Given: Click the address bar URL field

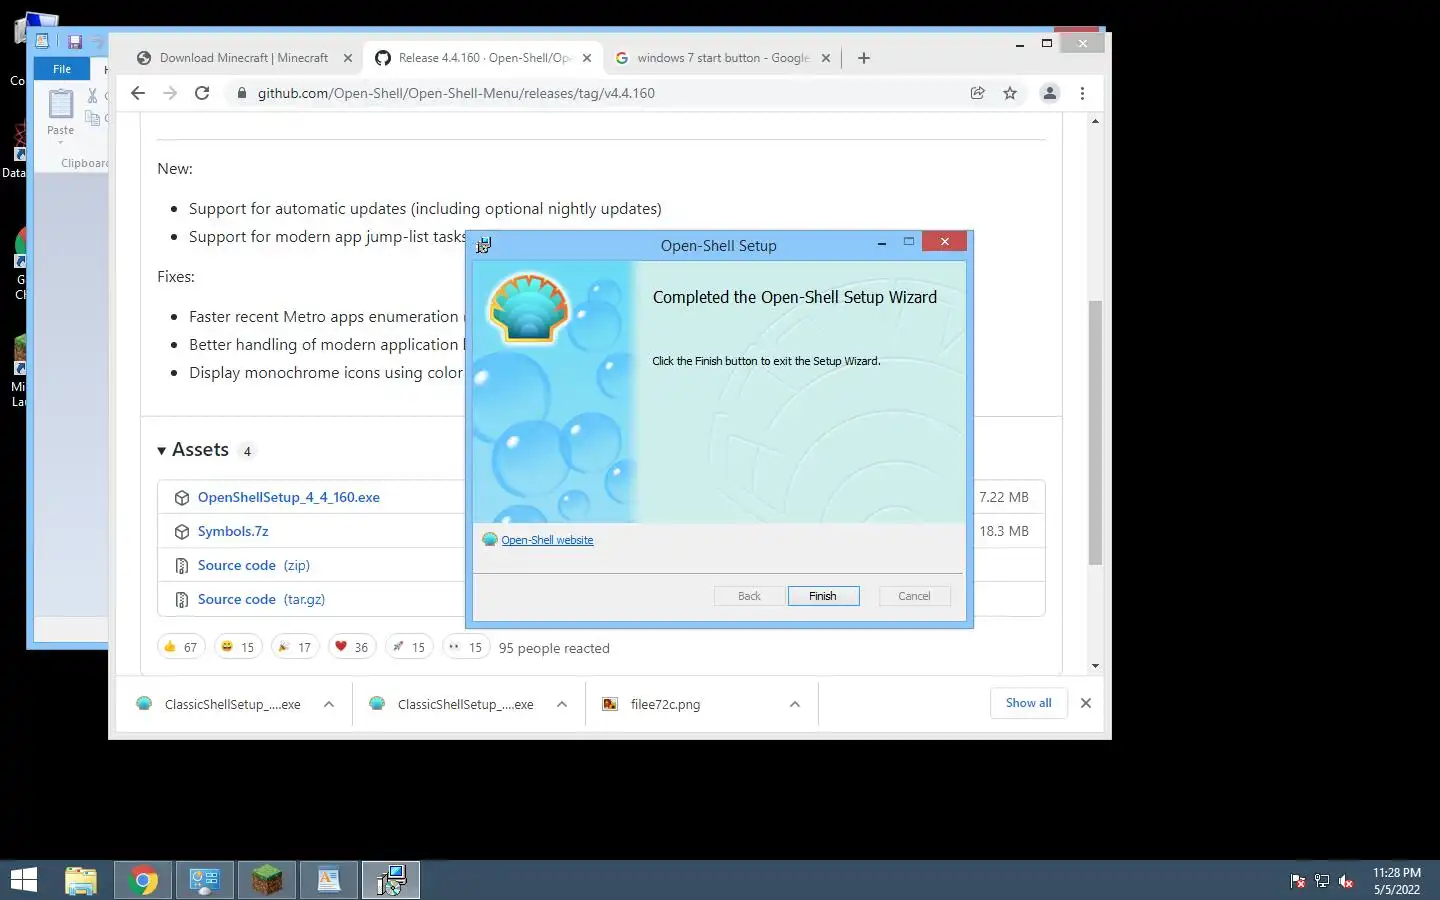Looking at the screenshot, I should 600,93.
